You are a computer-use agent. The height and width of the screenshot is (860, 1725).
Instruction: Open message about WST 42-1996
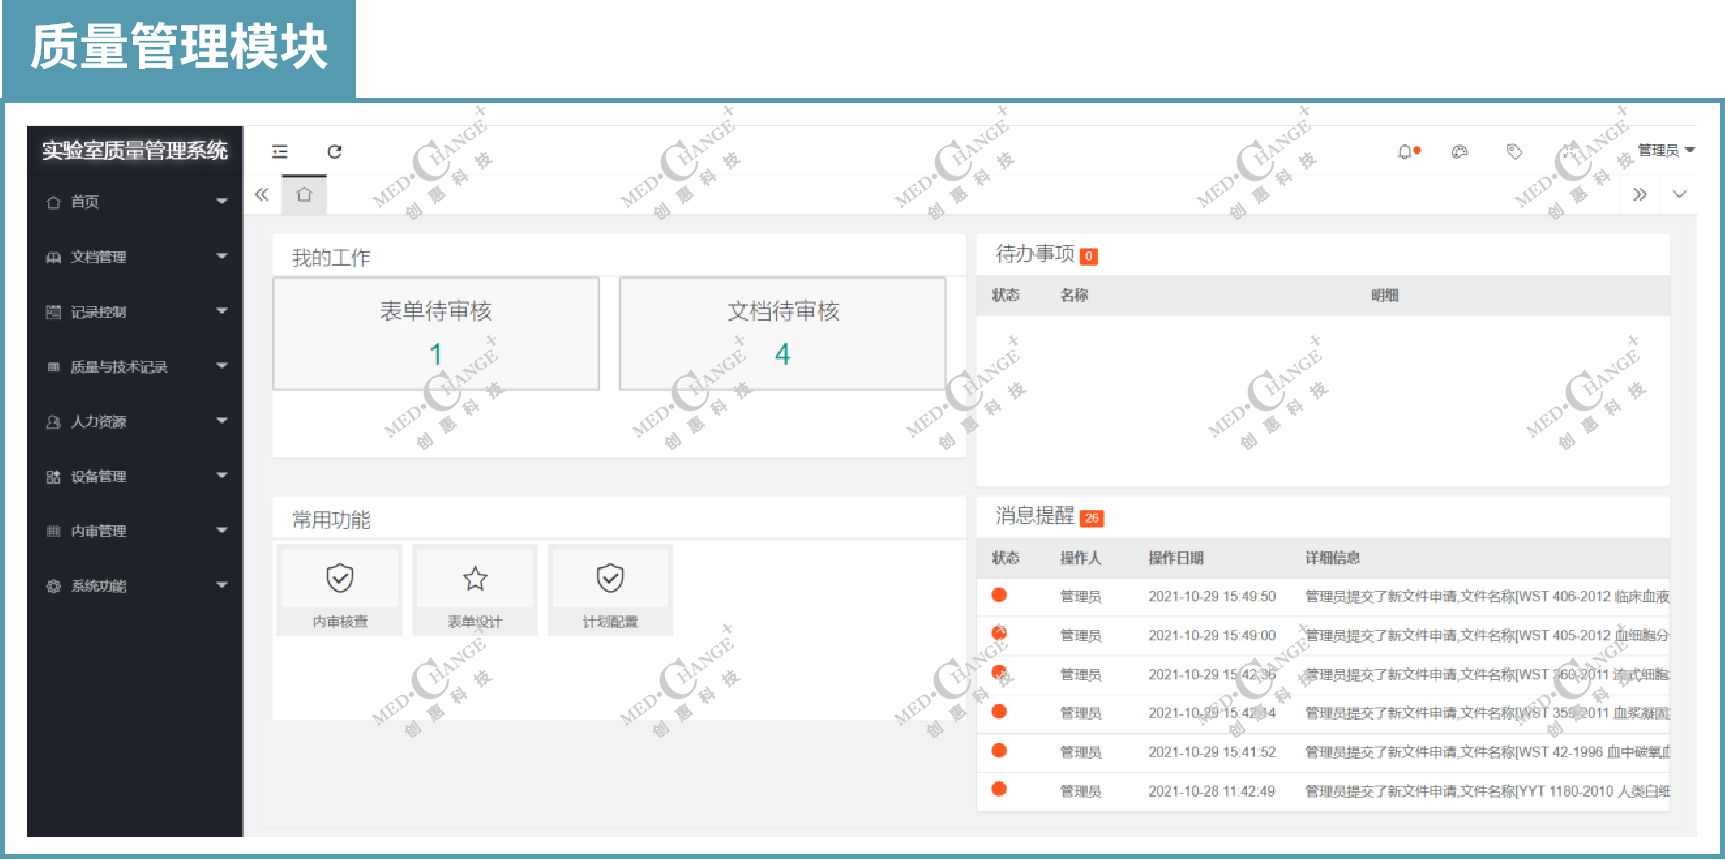click(x=1487, y=752)
